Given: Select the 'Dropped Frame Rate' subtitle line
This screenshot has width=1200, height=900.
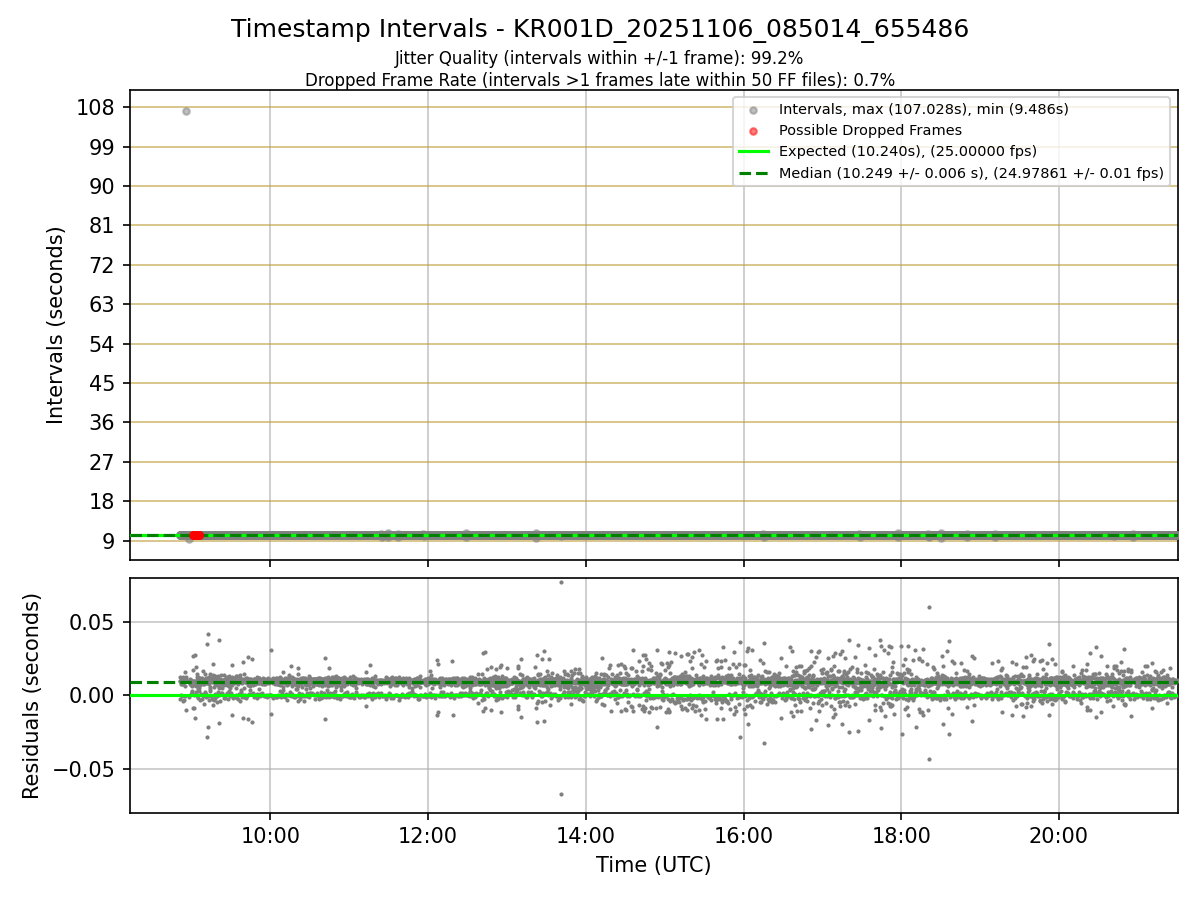Looking at the screenshot, I should (600, 79).
